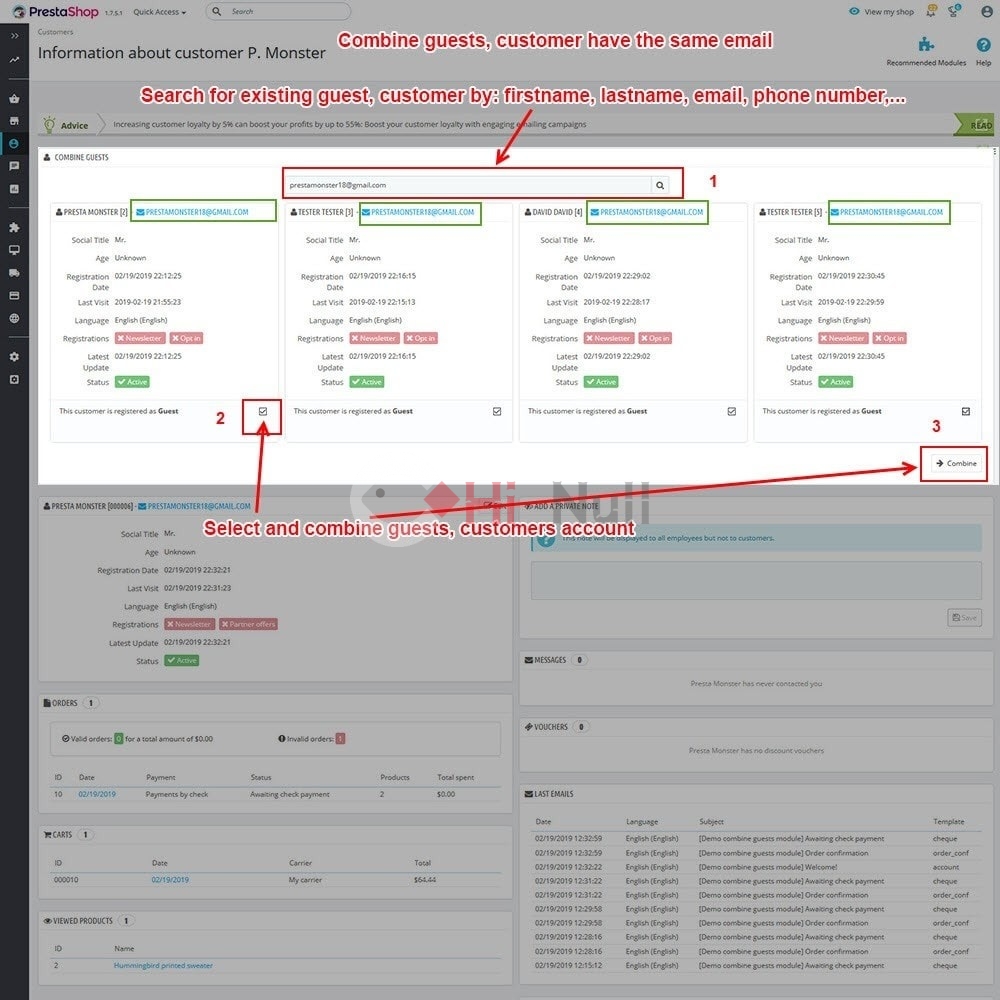The width and height of the screenshot is (1000, 1000).
Task: Click the Combine button
Action: pos(955,464)
